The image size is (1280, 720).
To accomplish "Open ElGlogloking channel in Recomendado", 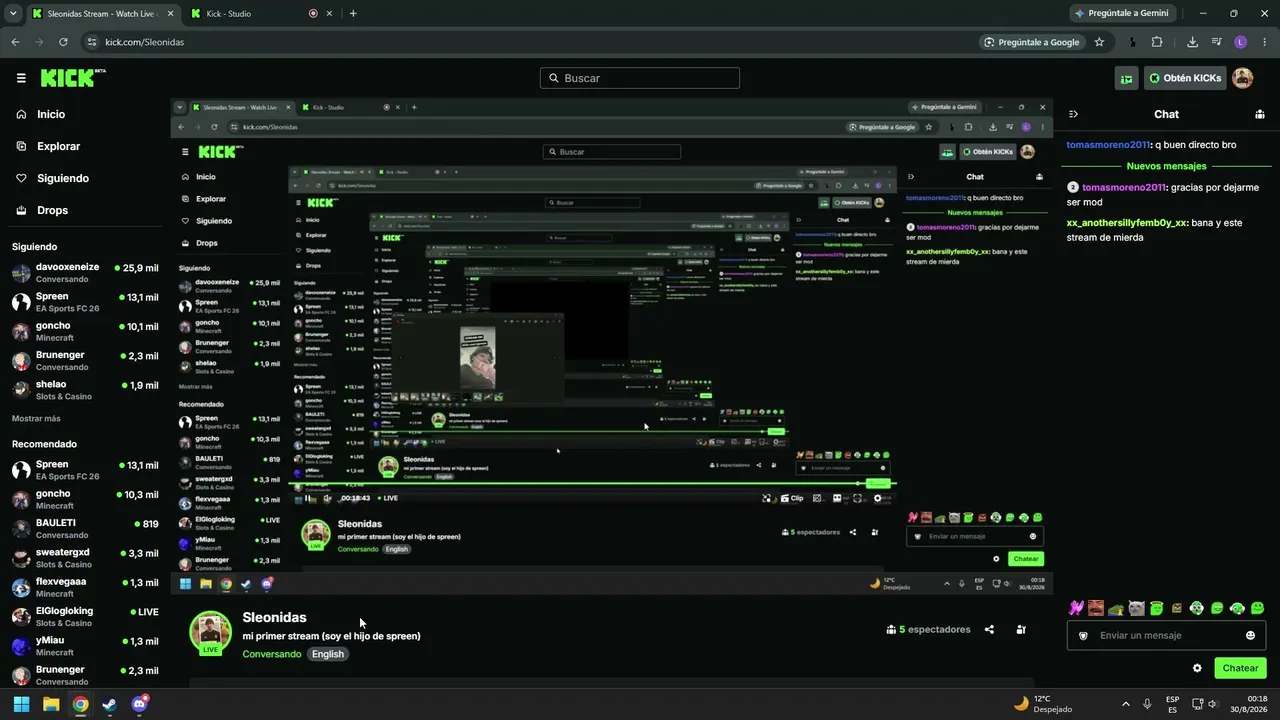I will (85, 616).
